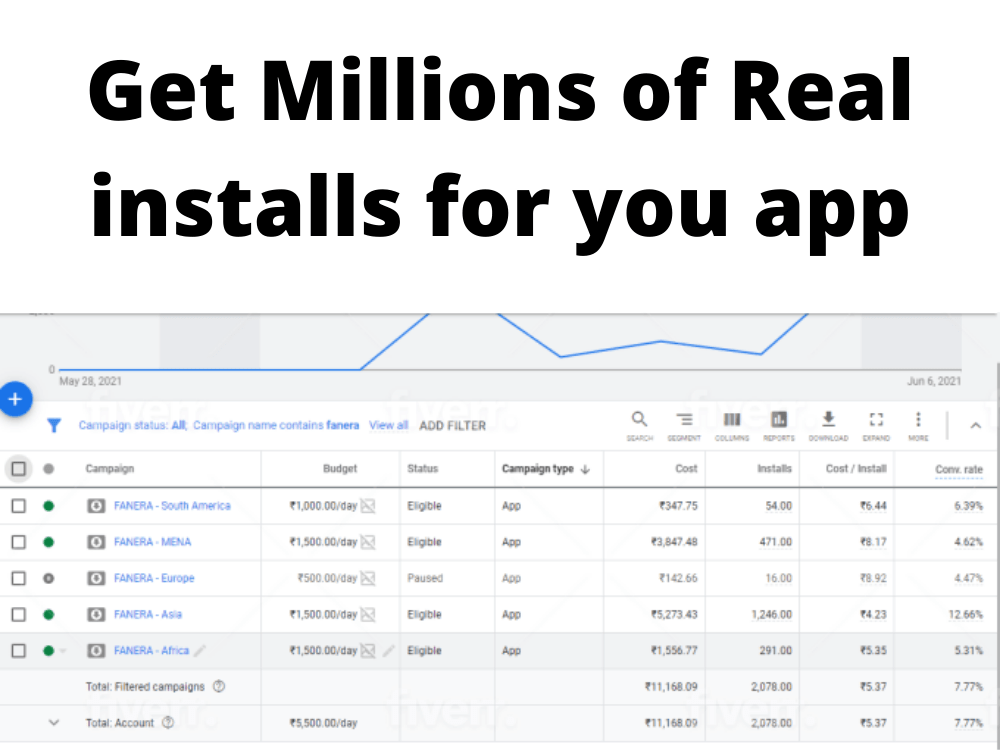Screen dimensions: 1000x750
Task: Edit the Campaign status: All filter
Action: pos(132,425)
